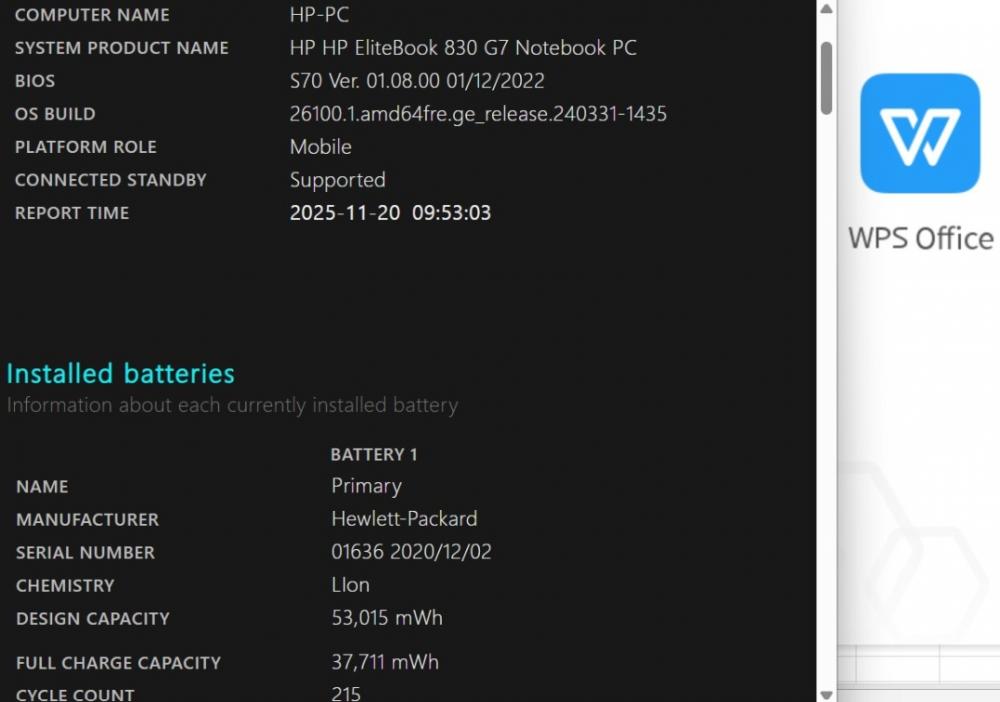The width and height of the screenshot is (1000, 702).
Task: Click the 'COMPUTER NAME' label
Action: (x=92, y=15)
